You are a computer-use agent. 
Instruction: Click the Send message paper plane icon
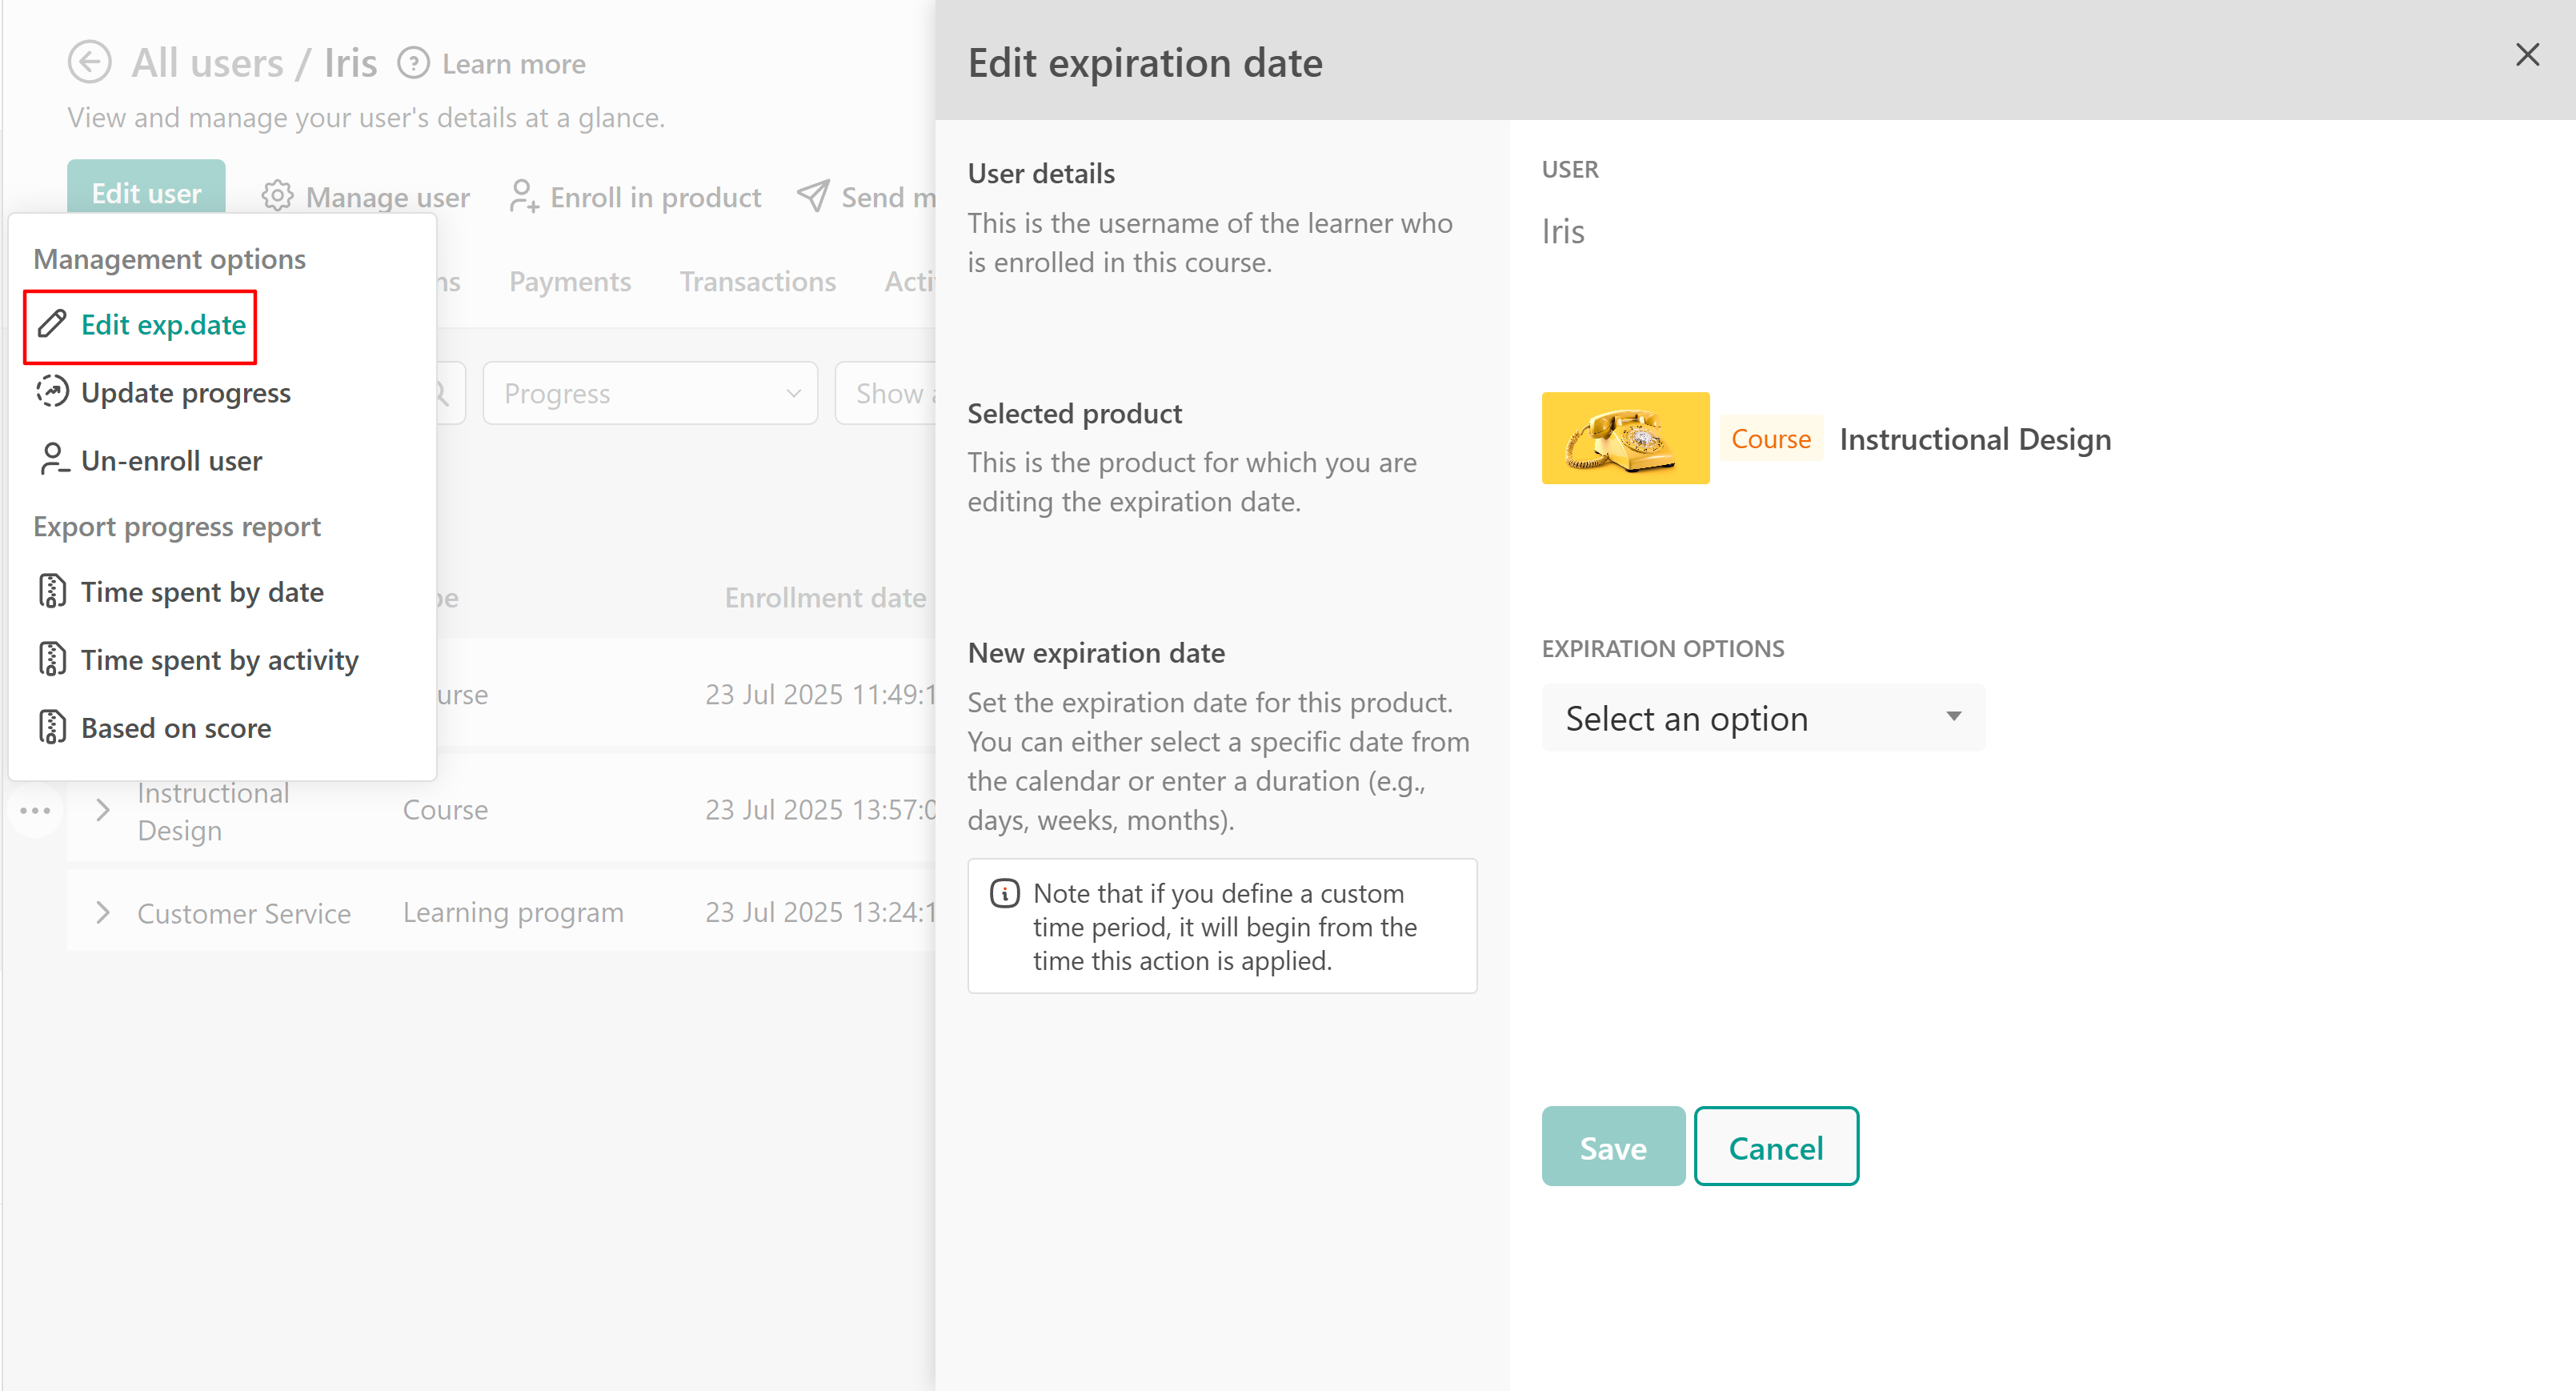(813, 196)
